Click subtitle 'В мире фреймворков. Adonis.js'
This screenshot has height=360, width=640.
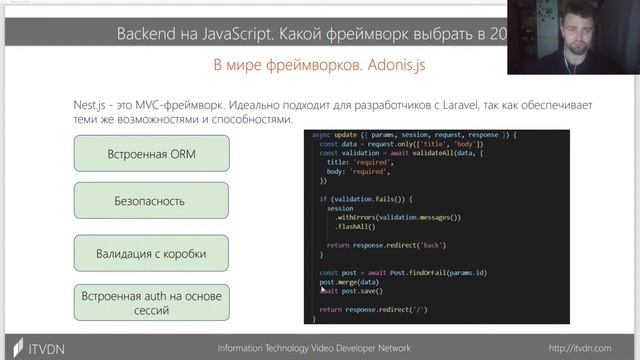pos(319,65)
